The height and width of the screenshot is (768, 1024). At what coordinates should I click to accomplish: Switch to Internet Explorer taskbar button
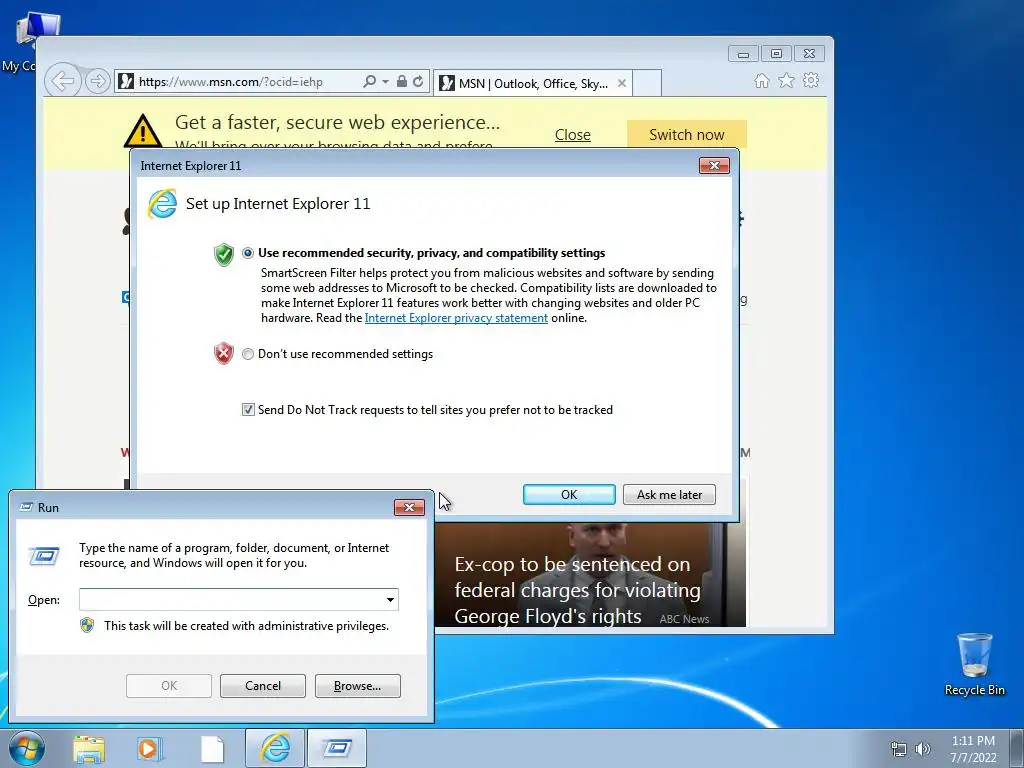pyautogui.click(x=275, y=748)
